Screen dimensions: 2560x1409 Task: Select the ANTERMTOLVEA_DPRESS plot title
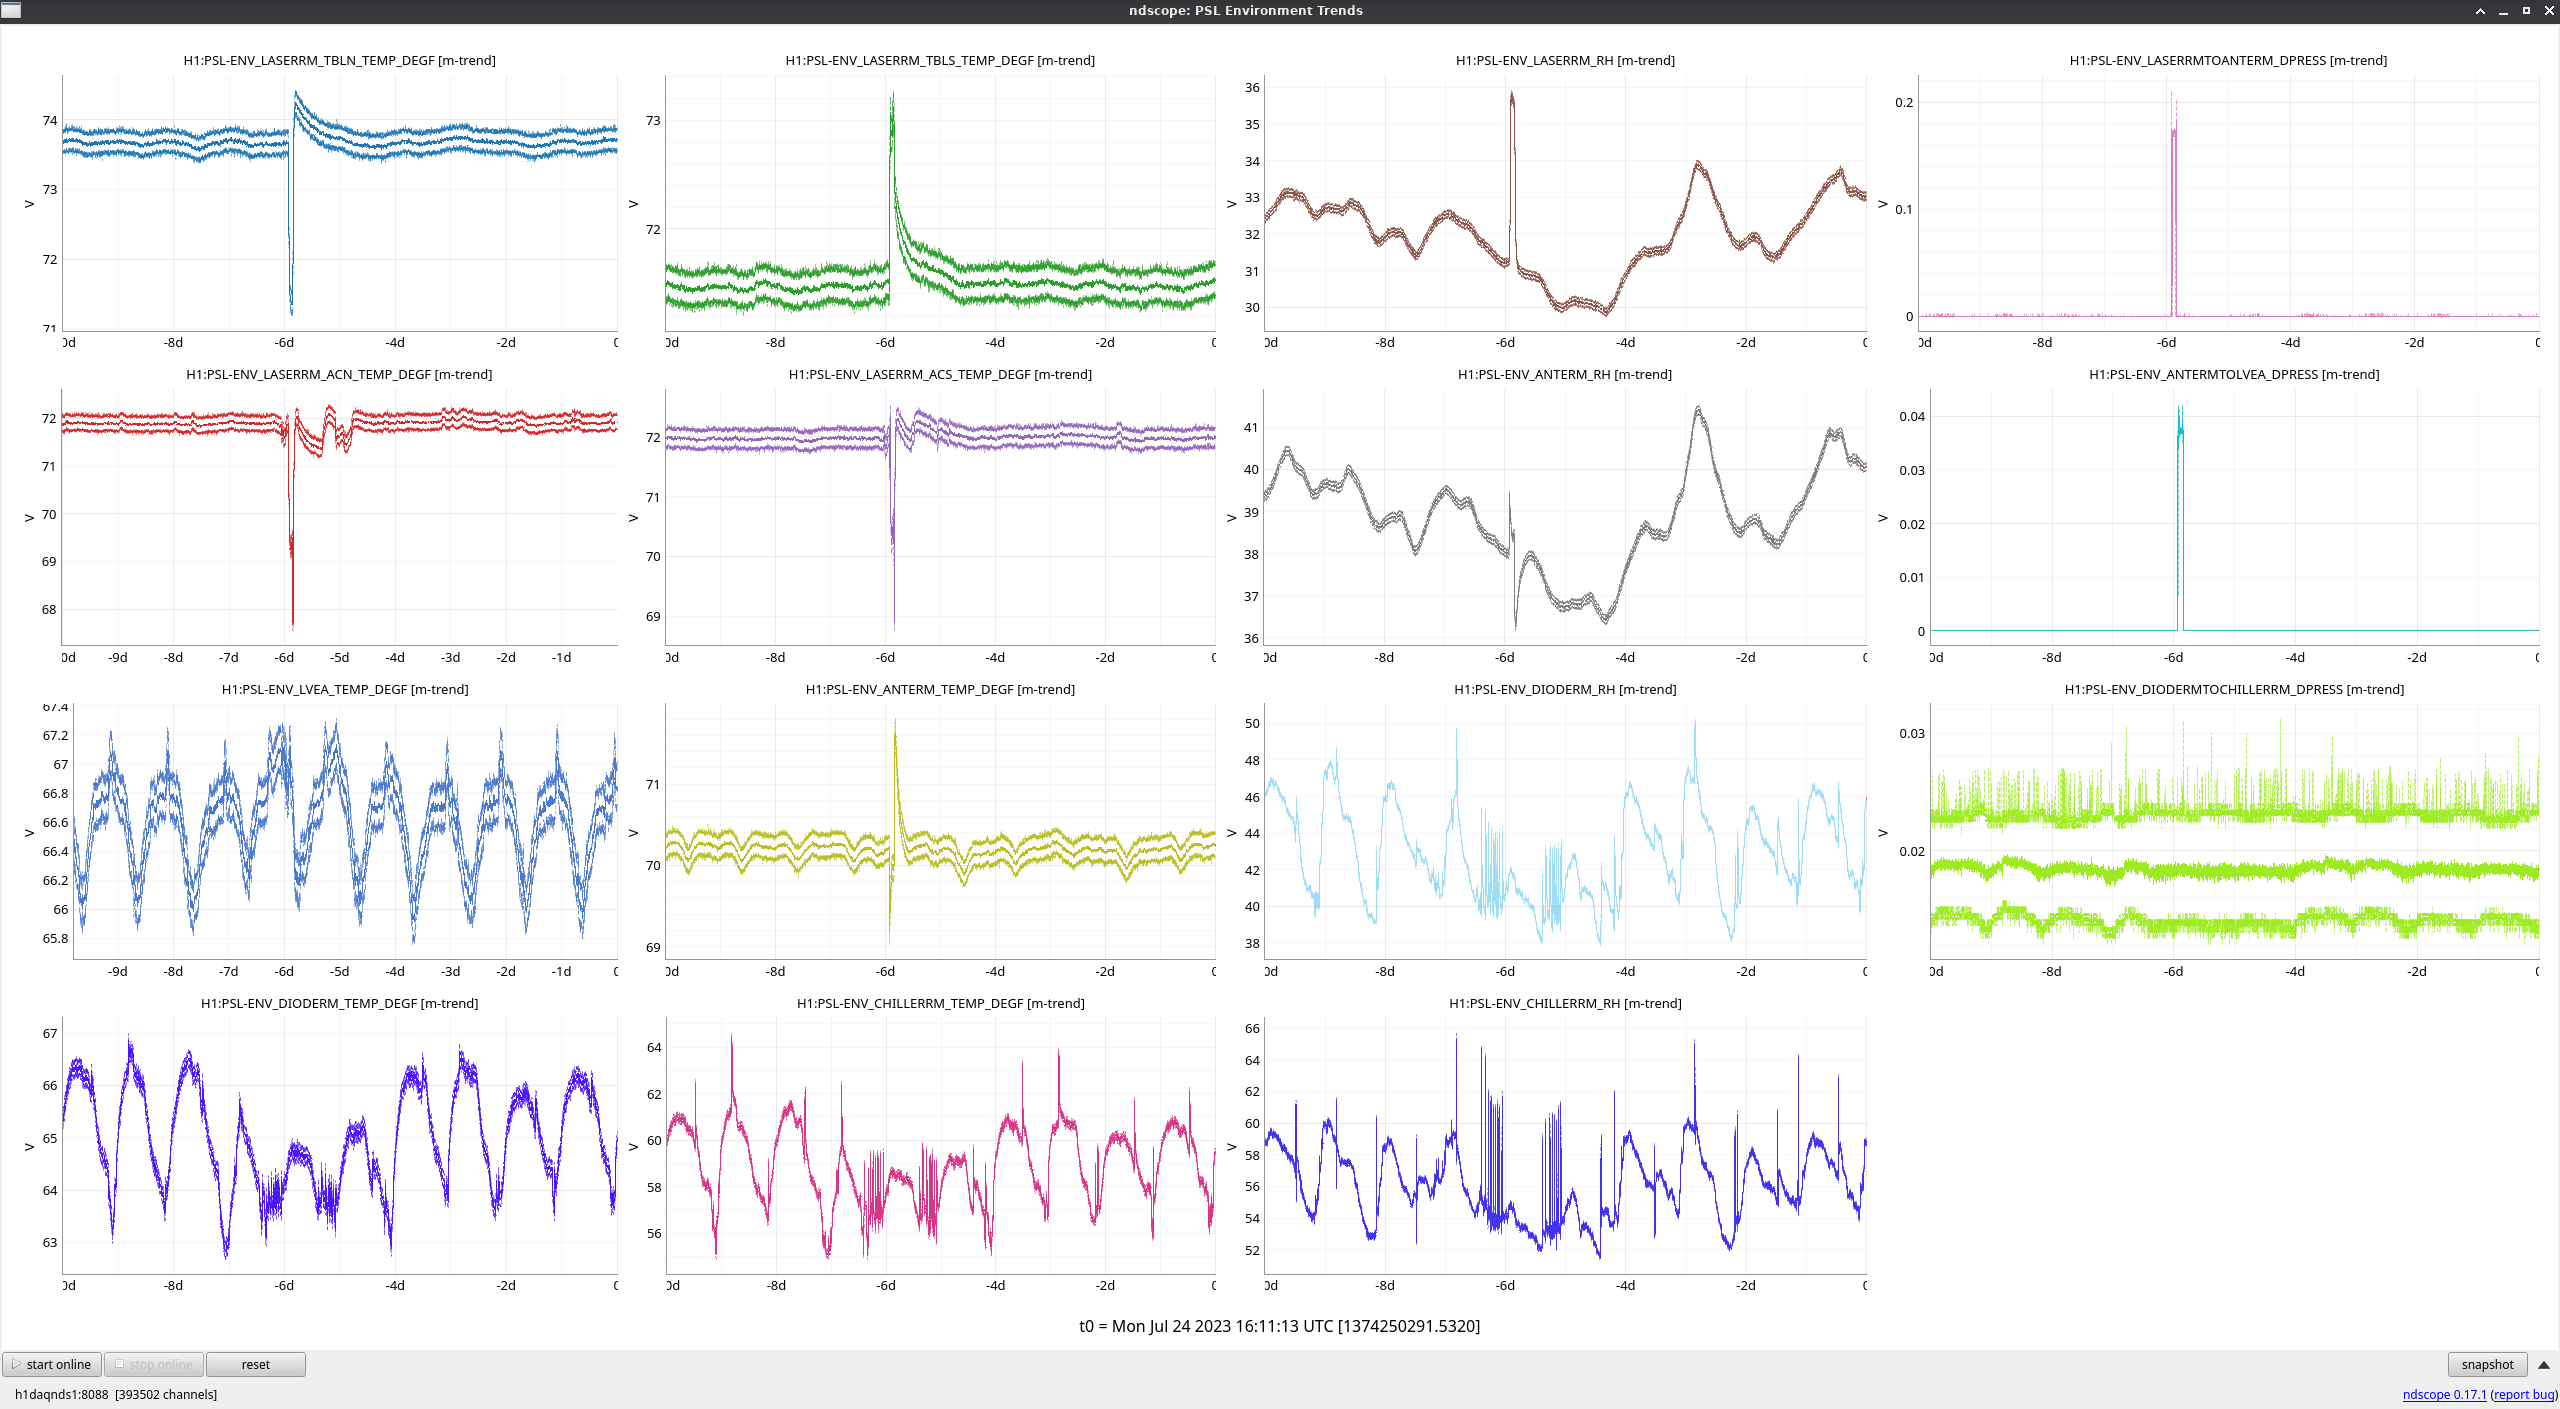click(2233, 374)
